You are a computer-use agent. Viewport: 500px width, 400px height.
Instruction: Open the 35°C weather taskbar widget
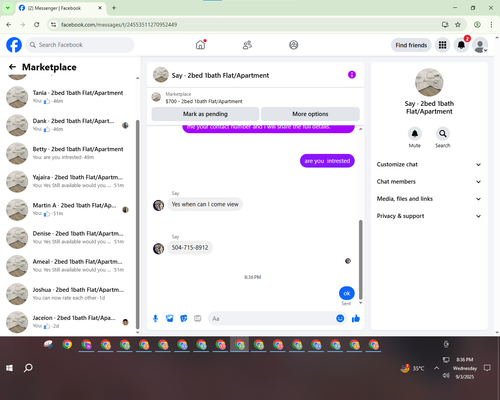coord(413,368)
